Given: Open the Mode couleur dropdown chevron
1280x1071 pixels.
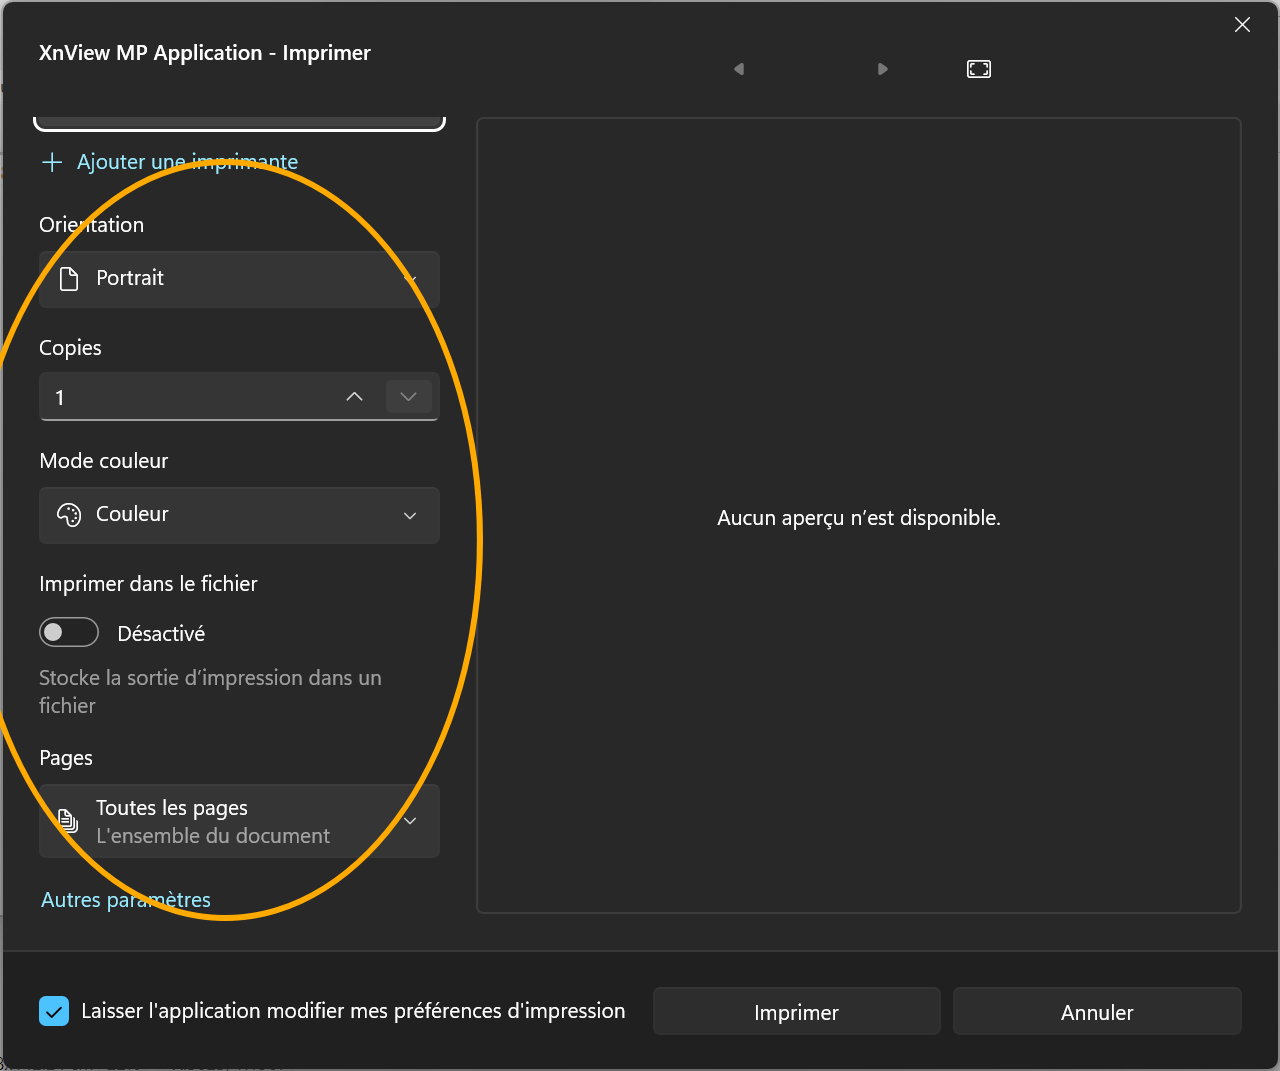Looking at the screenshot, I should (x=410, y=515).
